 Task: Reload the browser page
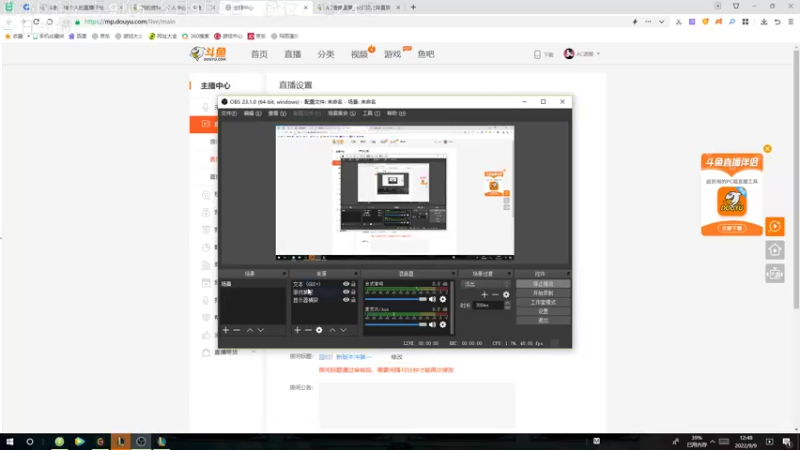36,22
